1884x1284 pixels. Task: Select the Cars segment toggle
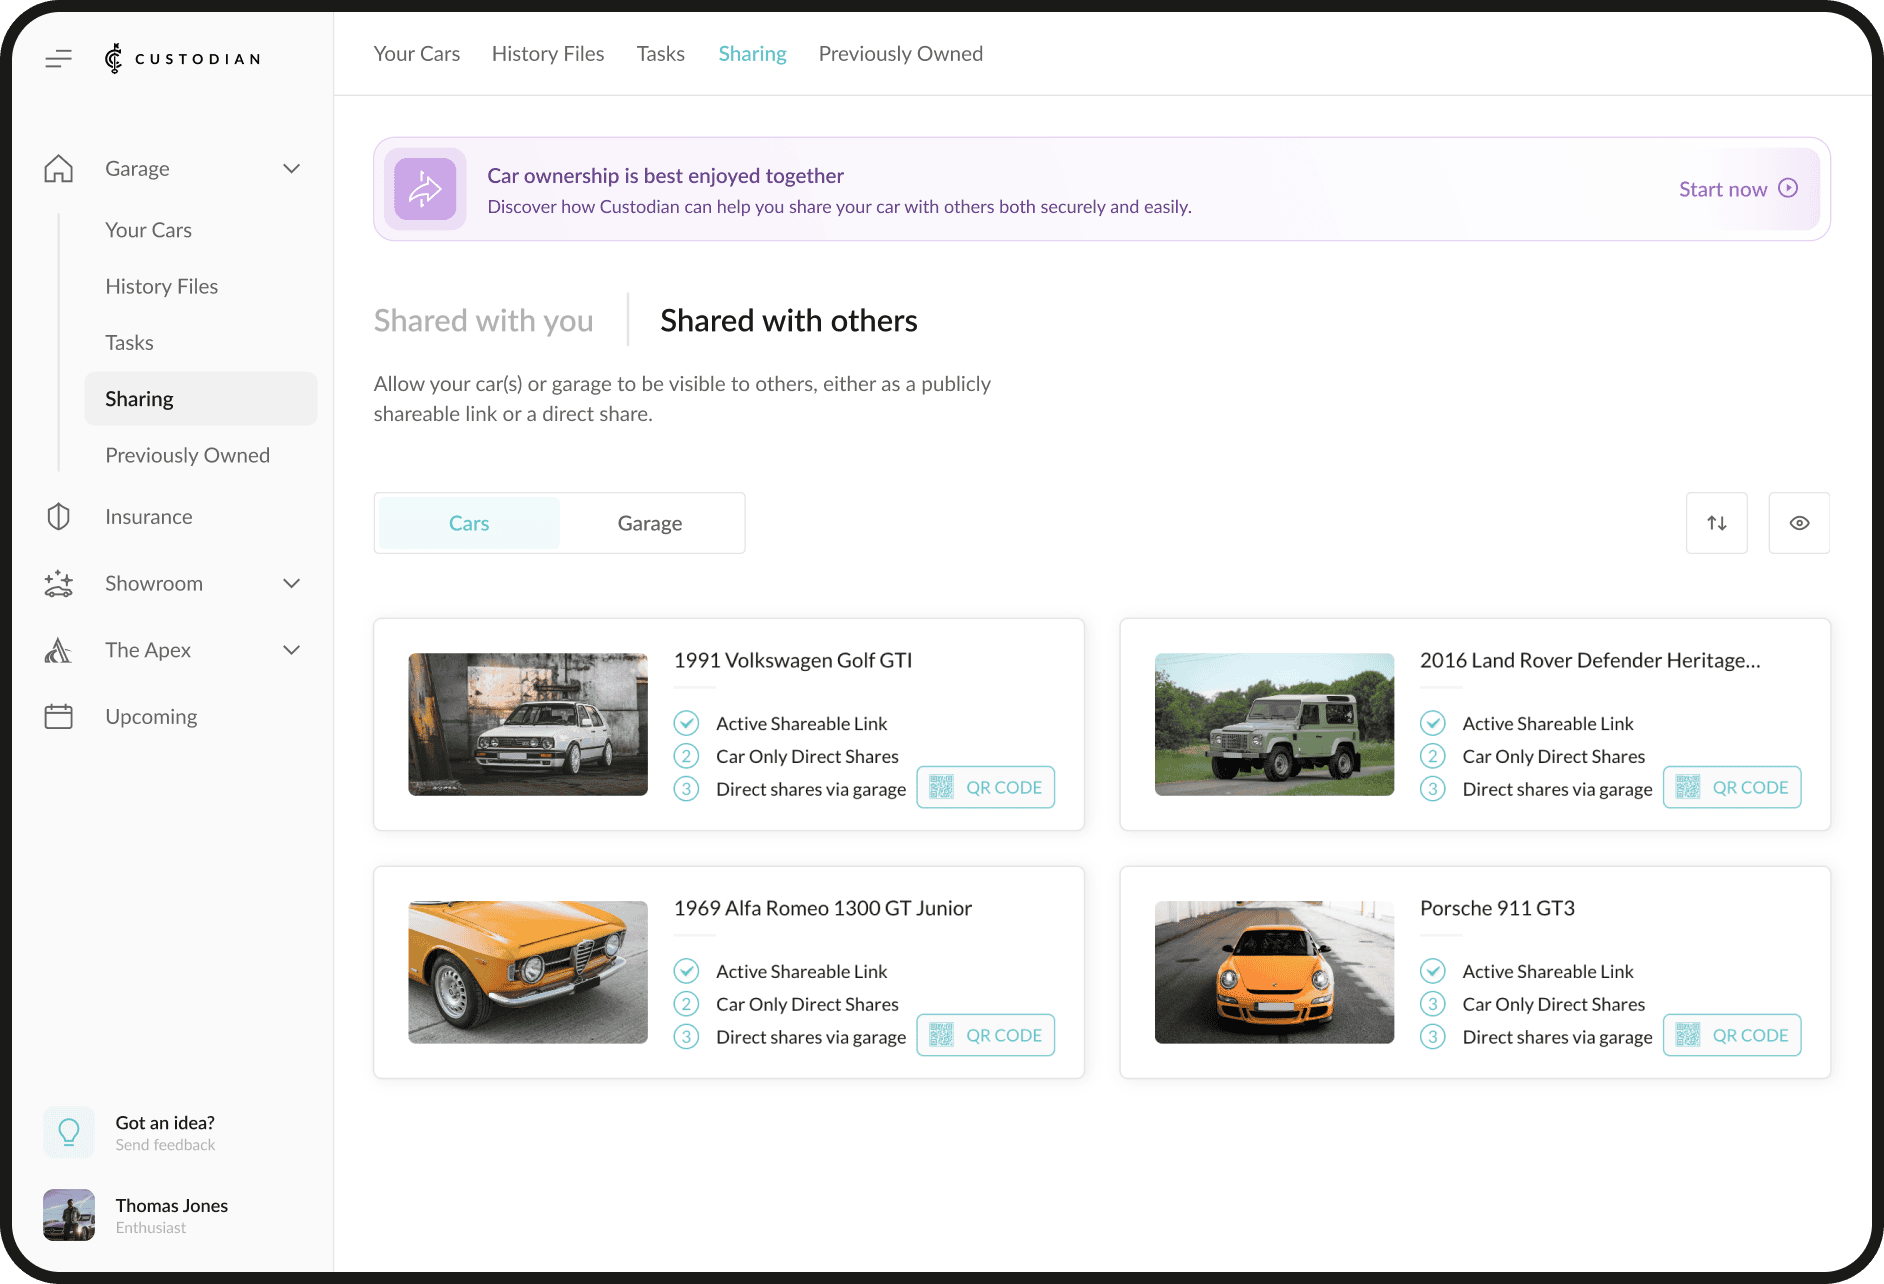[469, 523]
